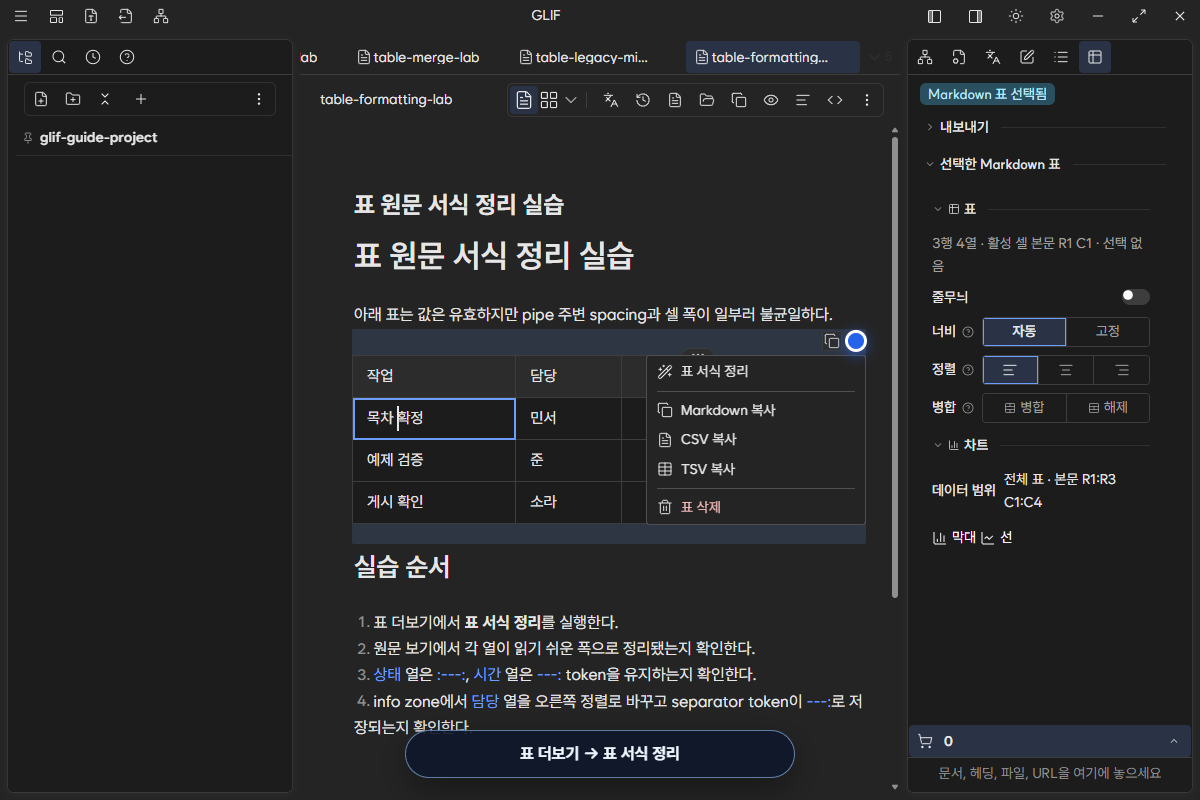Click the file export icon in title bar
Image resolution: width=1200 pixels, height=800 pixels.
(x=91, y=16)
